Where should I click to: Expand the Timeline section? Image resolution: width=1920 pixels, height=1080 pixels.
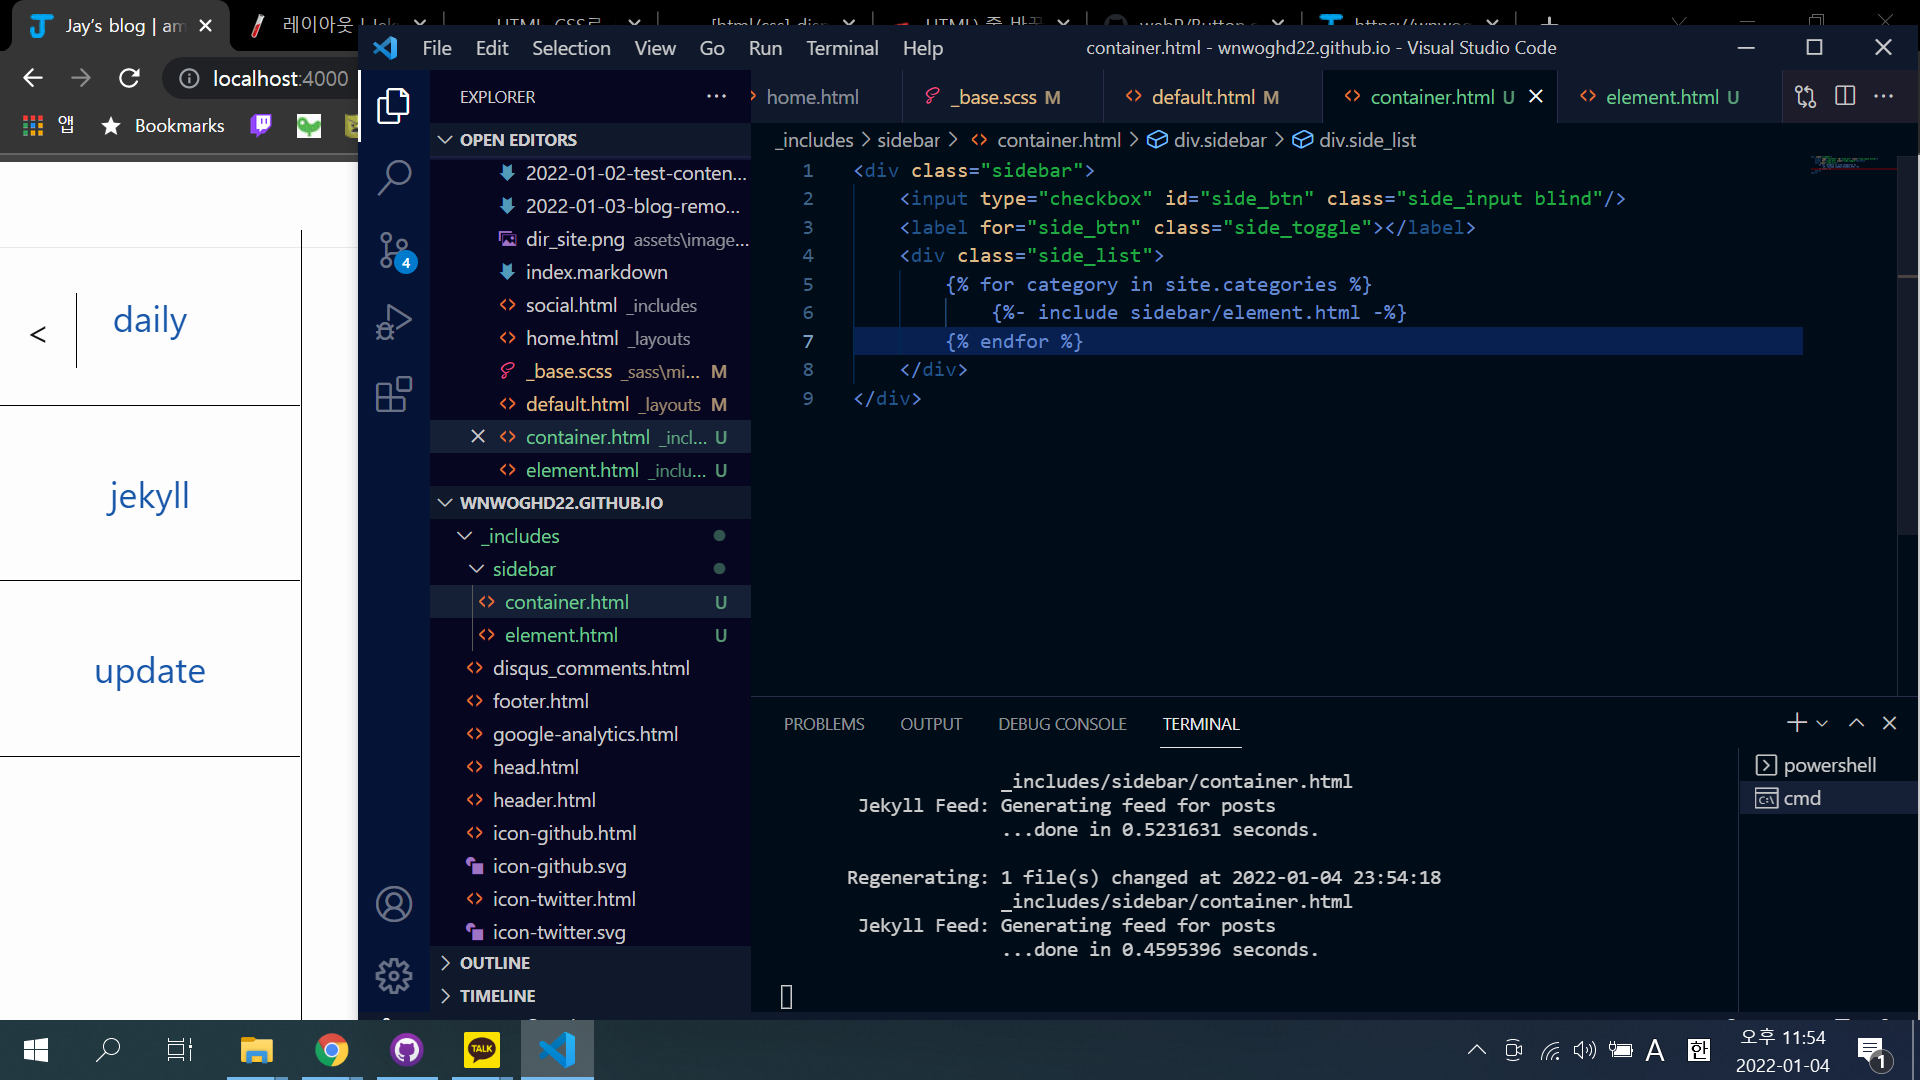pos(590,996)
